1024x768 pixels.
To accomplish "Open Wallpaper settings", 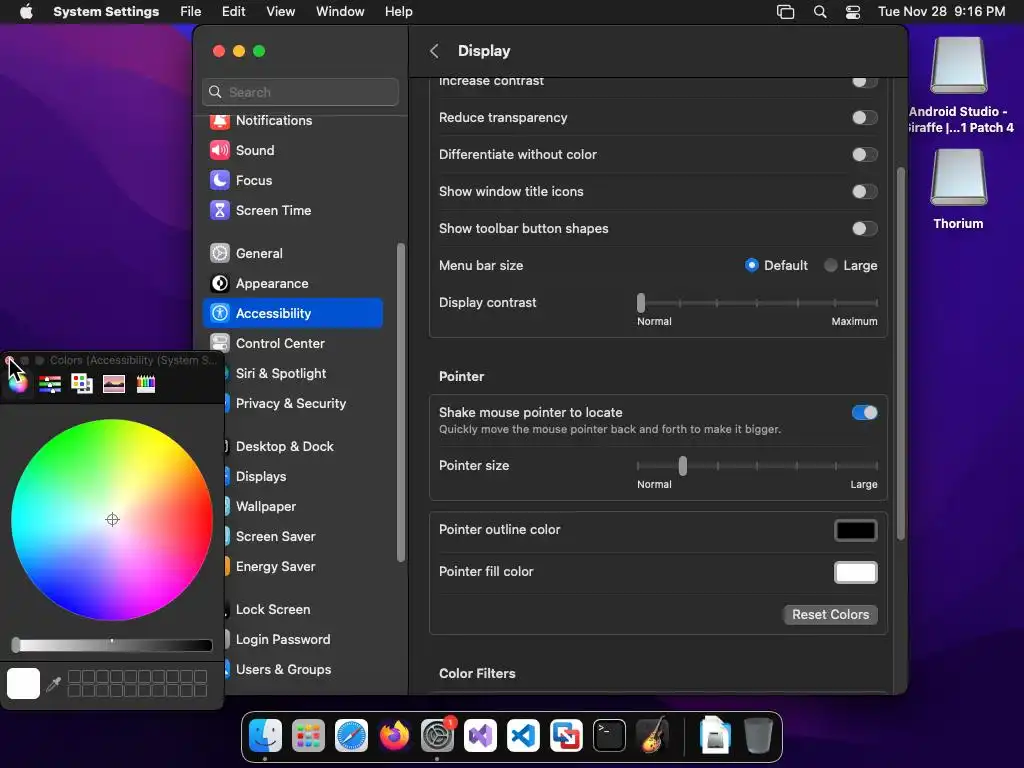I will pos(266,507).
